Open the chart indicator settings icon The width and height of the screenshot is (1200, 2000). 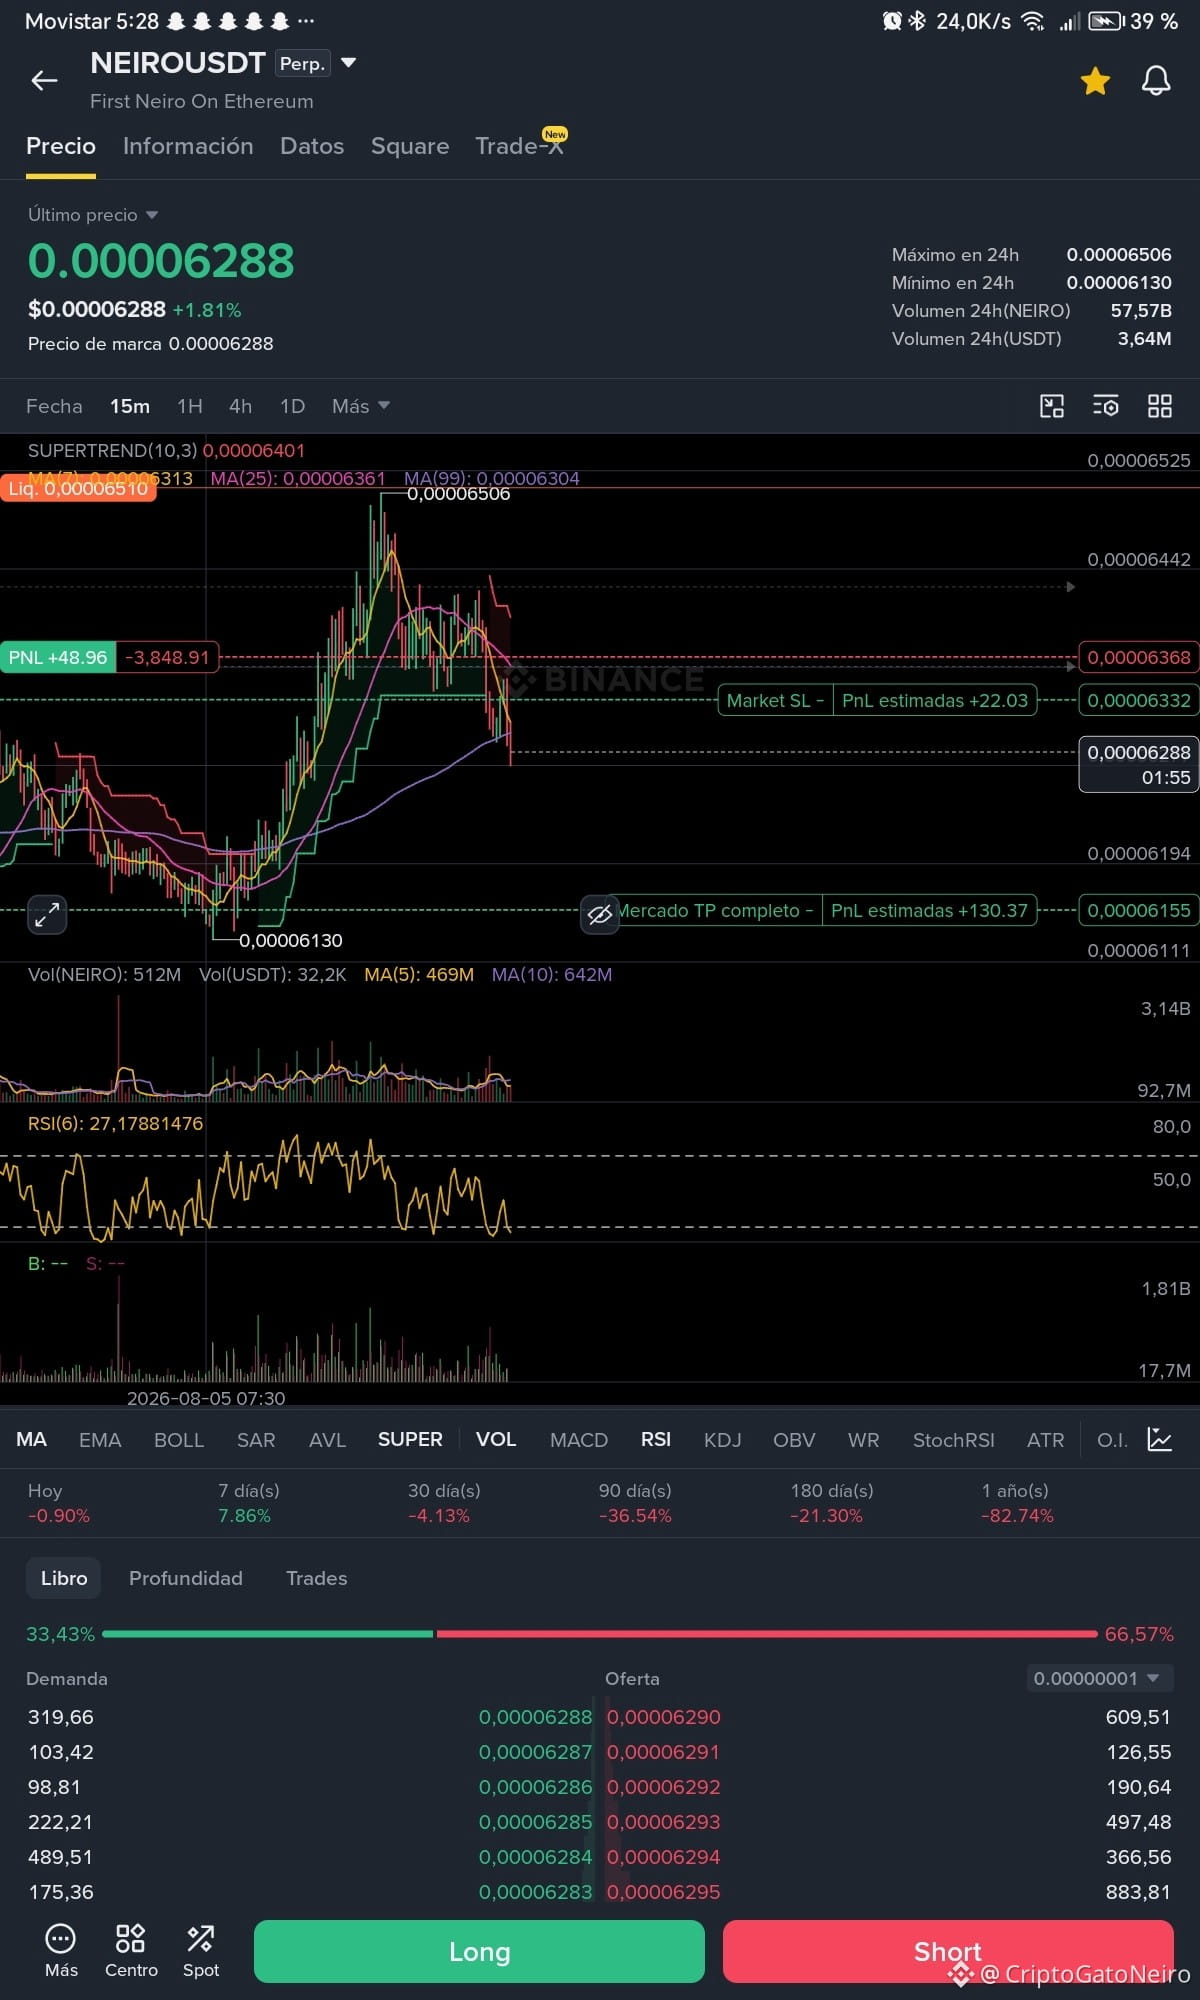point(1106,406)
